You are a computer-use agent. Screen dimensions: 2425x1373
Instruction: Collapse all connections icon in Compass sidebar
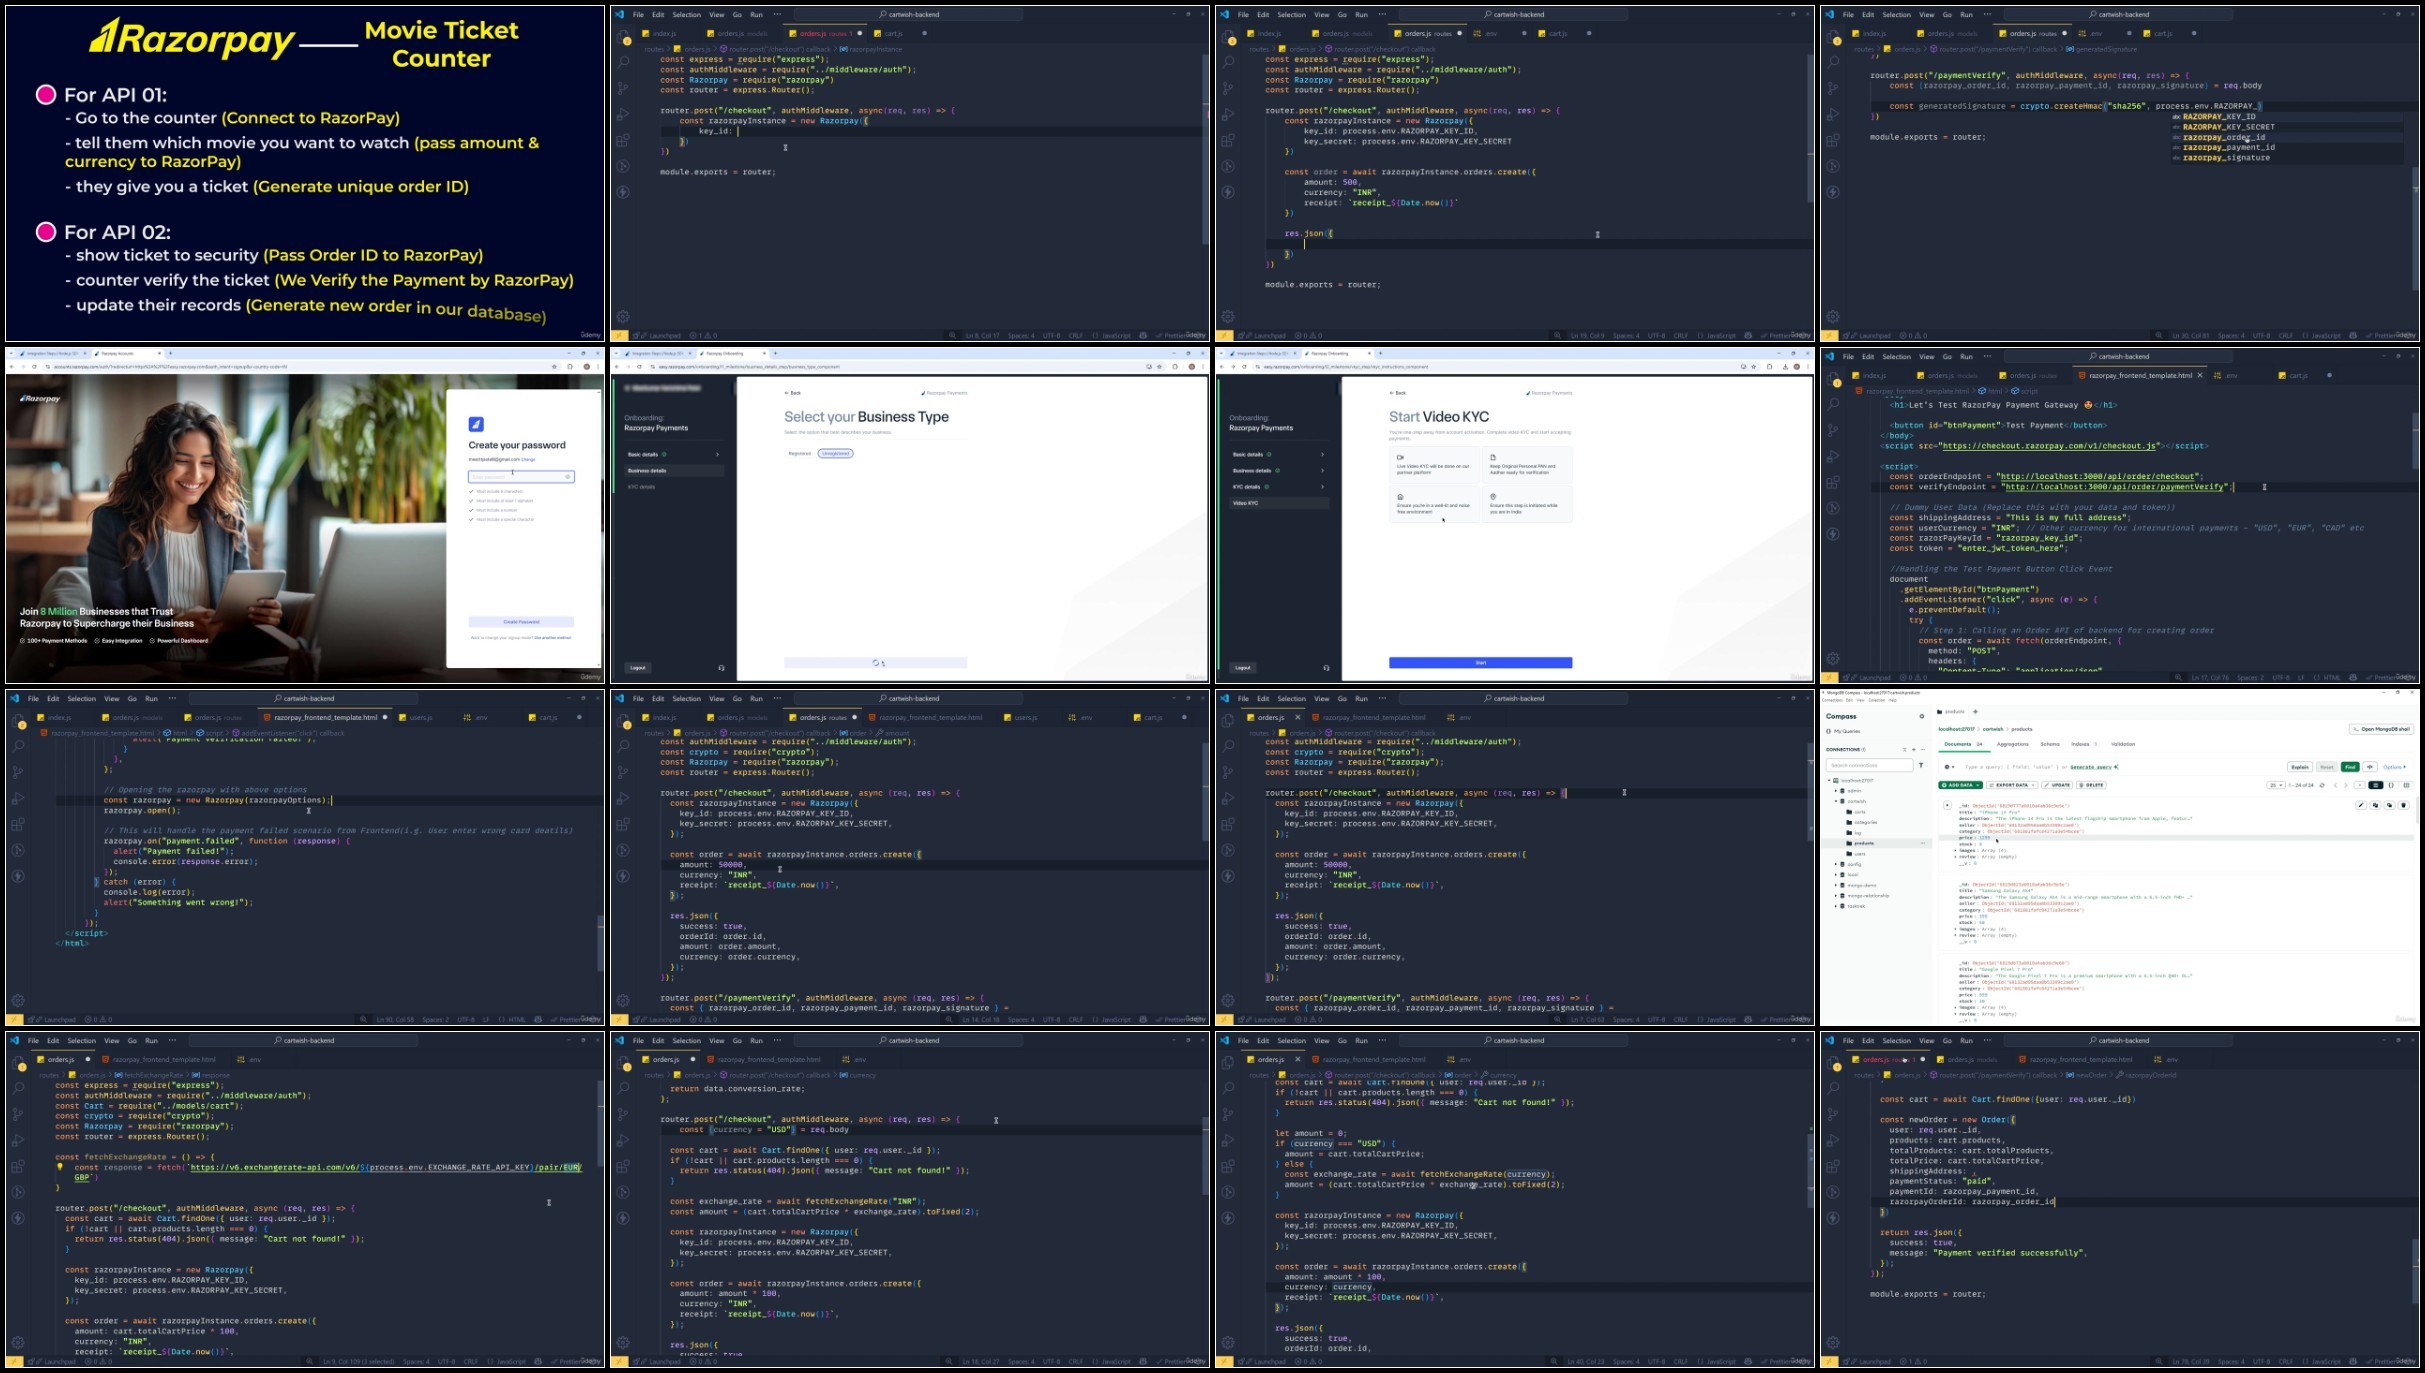1905,749
